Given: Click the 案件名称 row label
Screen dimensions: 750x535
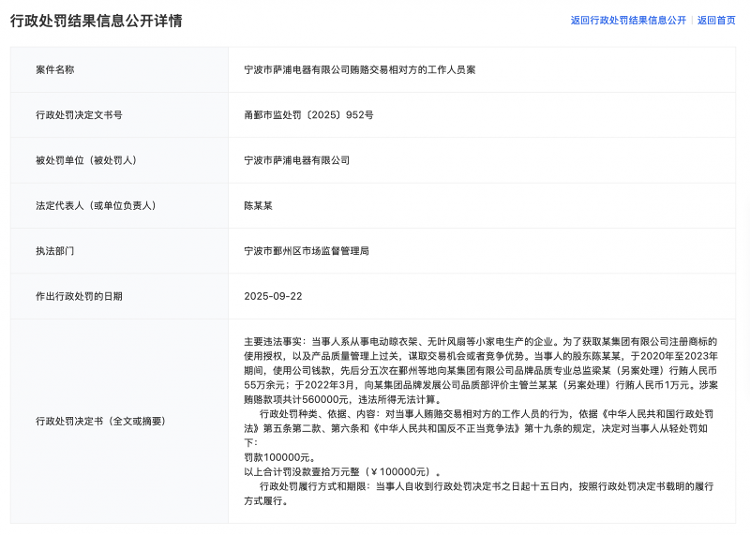Looking at the screenshot, I should (x=55, y=70).
